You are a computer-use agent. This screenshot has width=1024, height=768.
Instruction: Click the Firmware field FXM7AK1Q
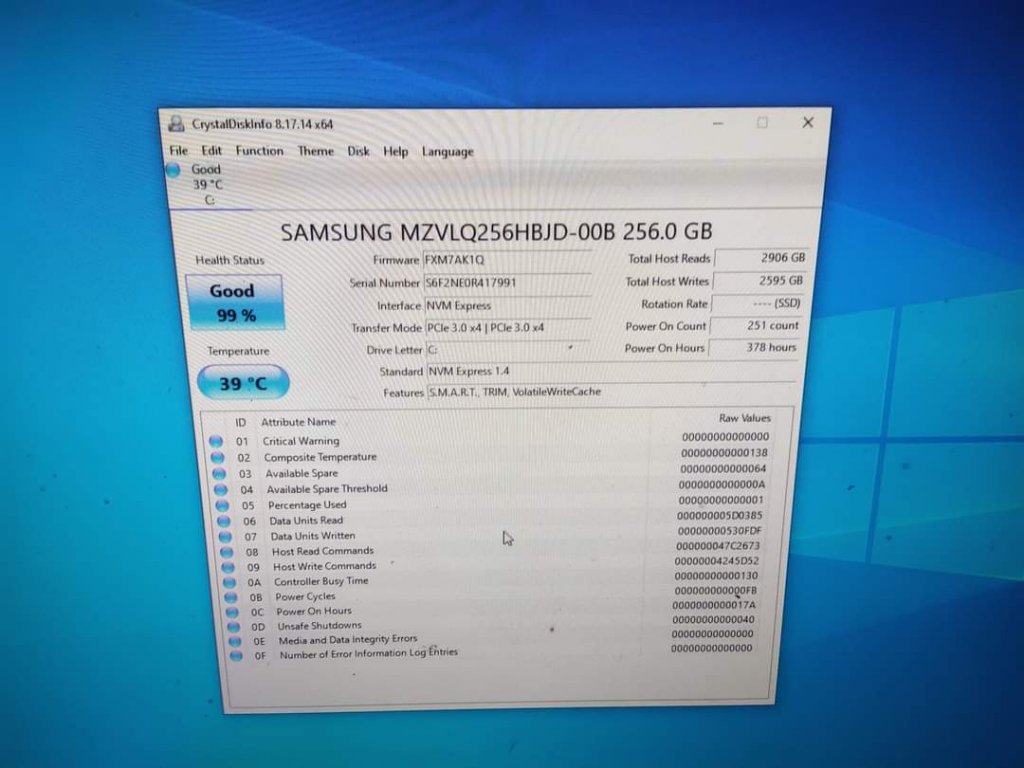point(507,259)
